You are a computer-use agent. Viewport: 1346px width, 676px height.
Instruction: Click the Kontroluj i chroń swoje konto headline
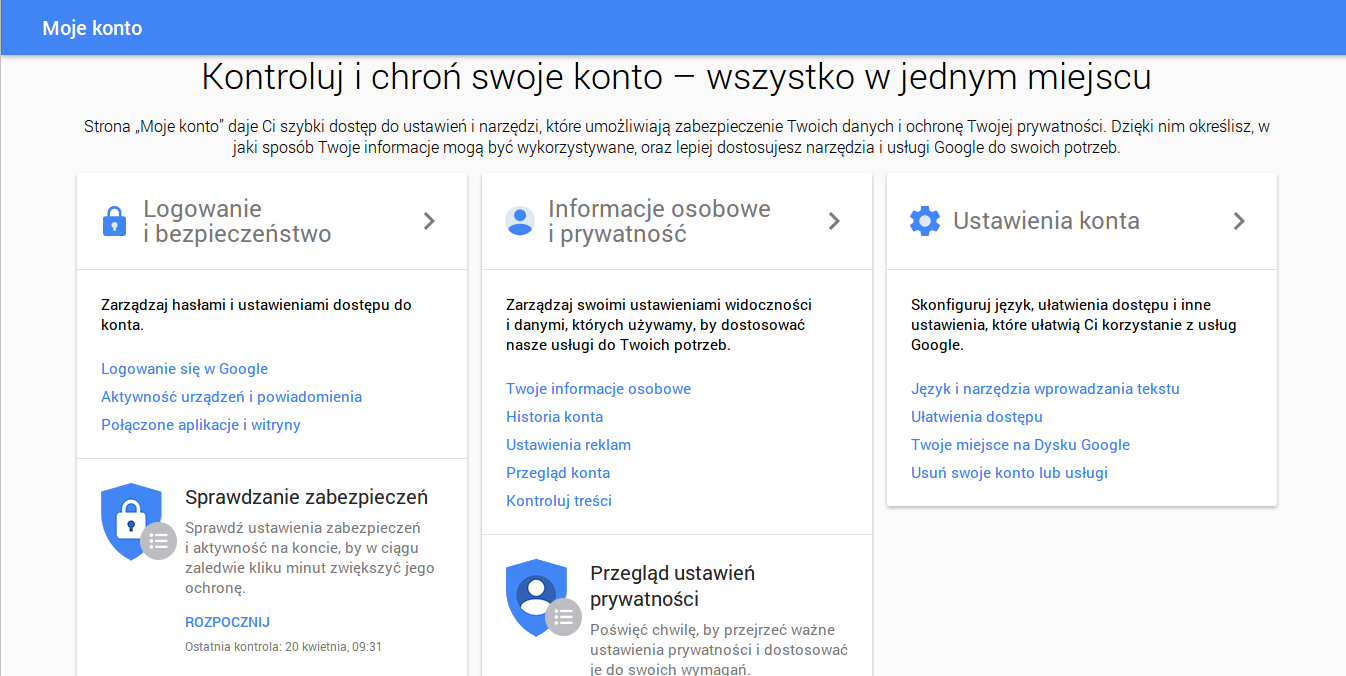click(x=676, y=77)
